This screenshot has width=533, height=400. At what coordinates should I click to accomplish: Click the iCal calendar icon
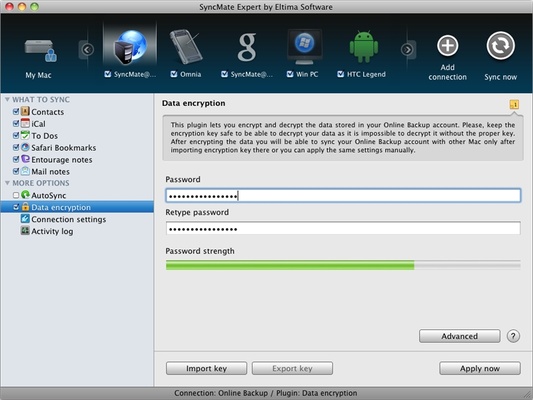(25, 123)
